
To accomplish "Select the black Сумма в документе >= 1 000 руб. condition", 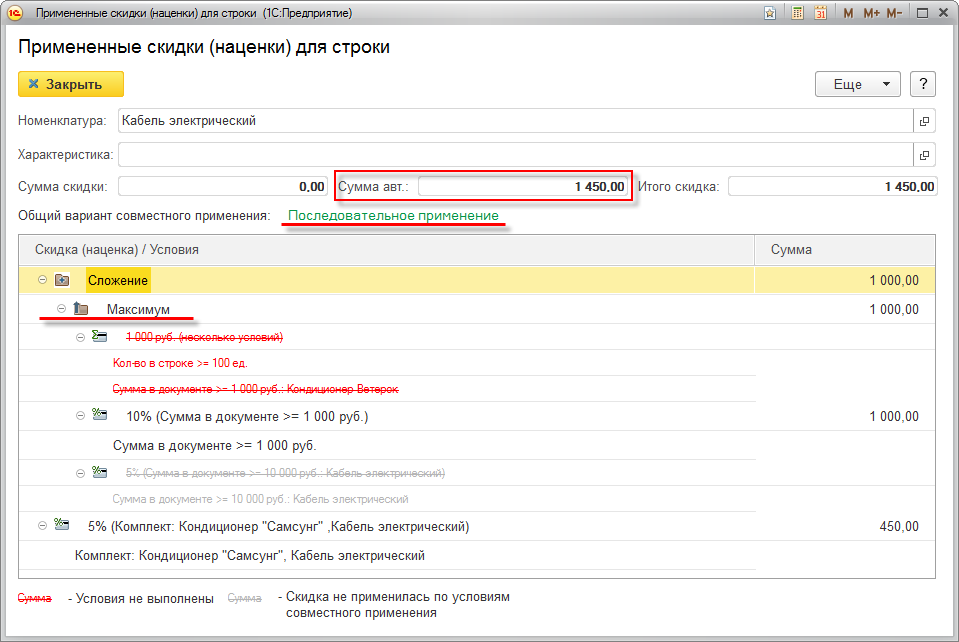I will coord(215,446).
